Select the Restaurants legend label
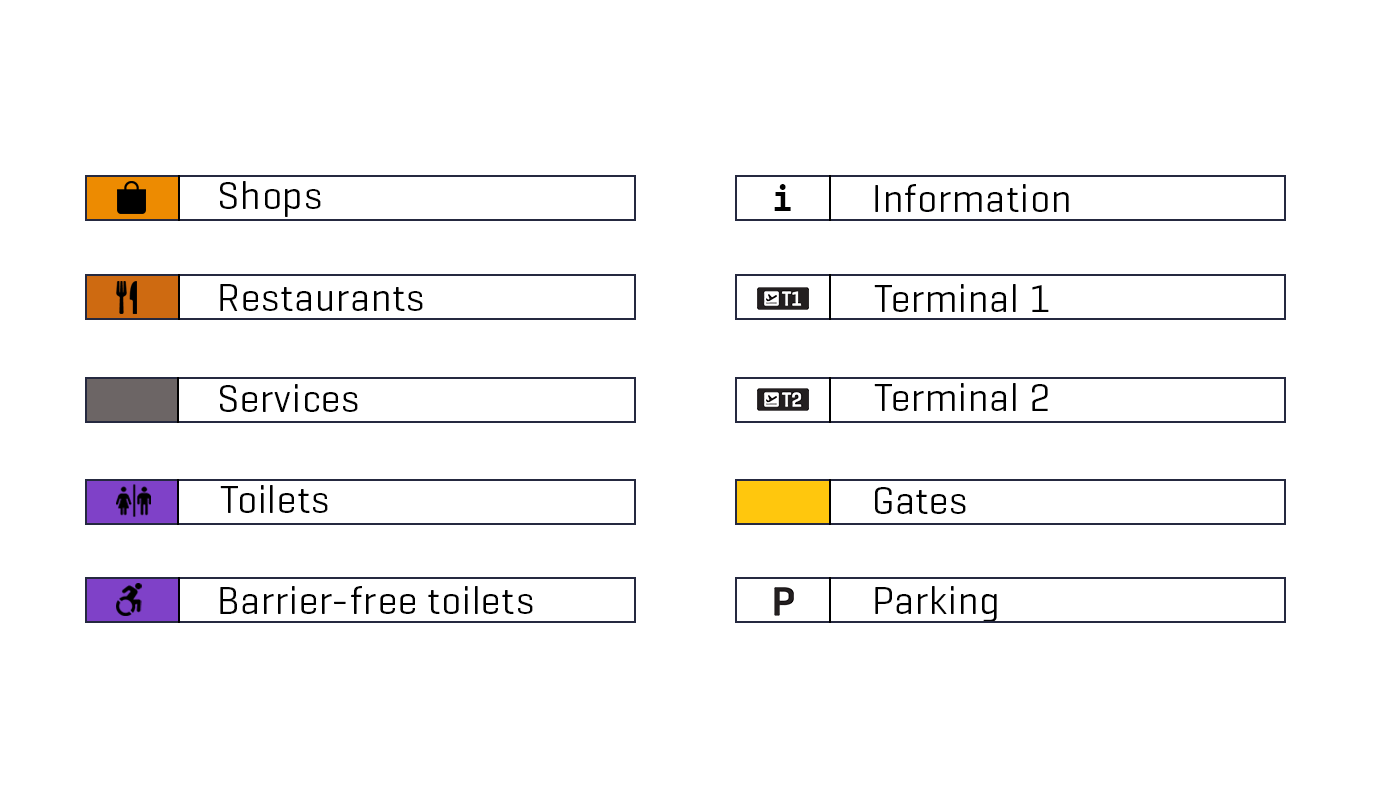 coord(321,298)
